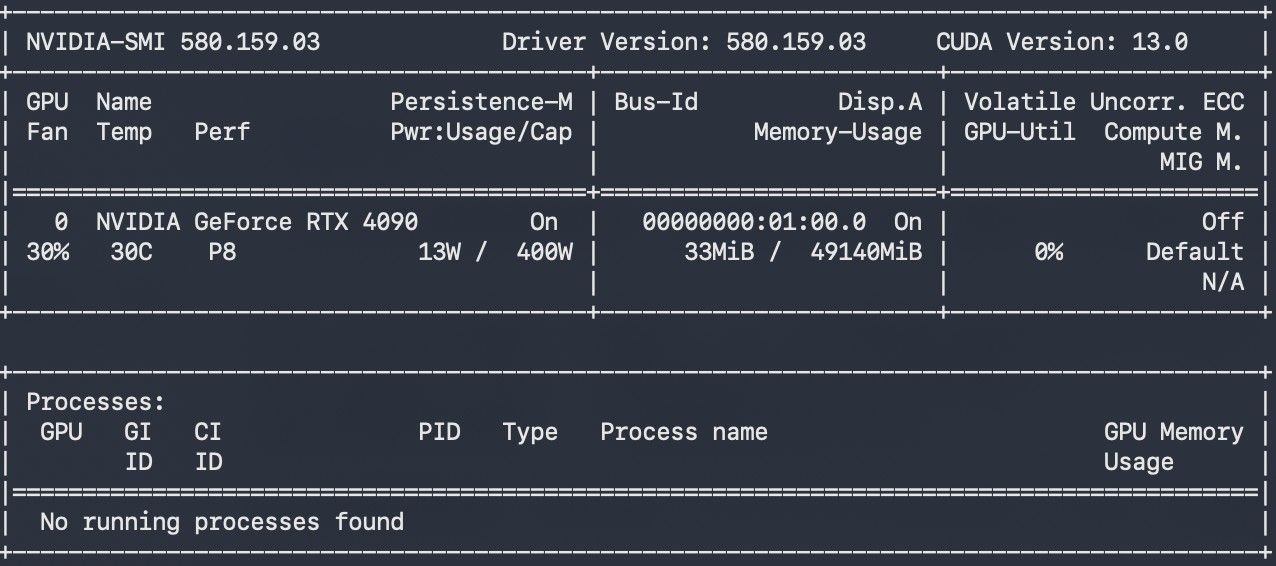Select the Bus-Id column header
The width and height of the screenshot is (1276, 566).
tap(656, 102)
